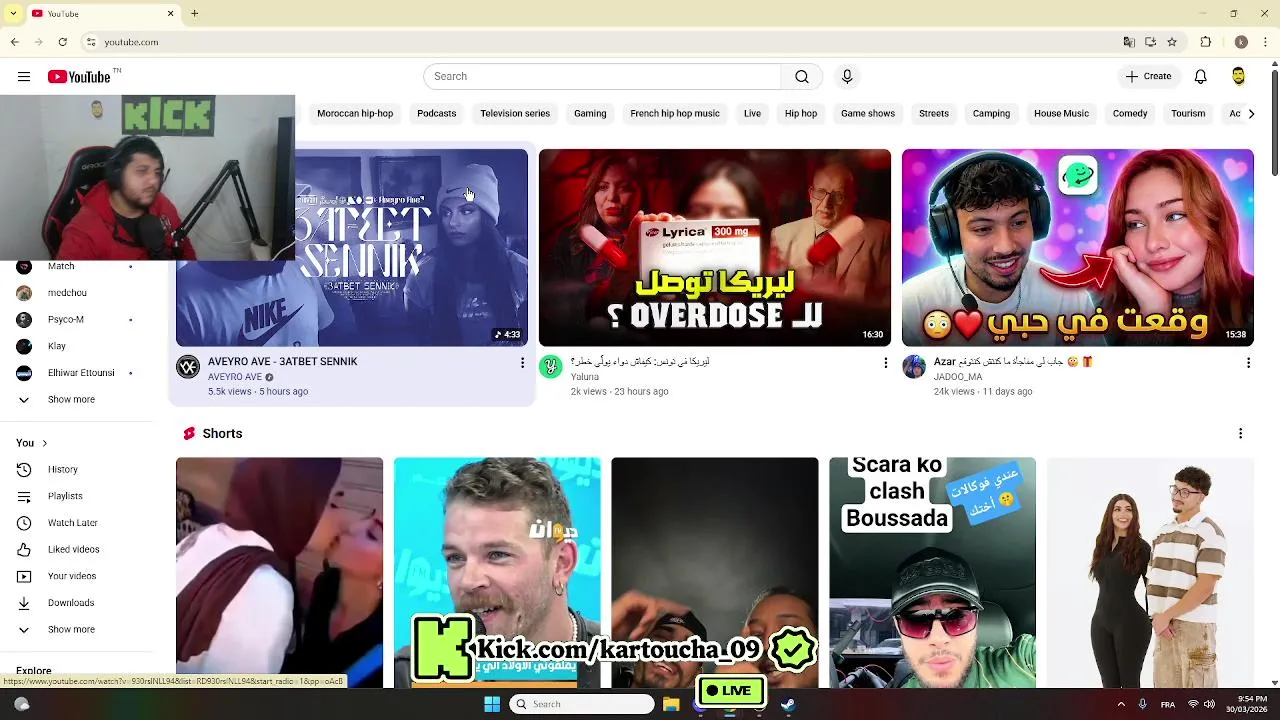Open Liked videos in the sidebar
Screen dimensions: 1280x720
[73, 549]
